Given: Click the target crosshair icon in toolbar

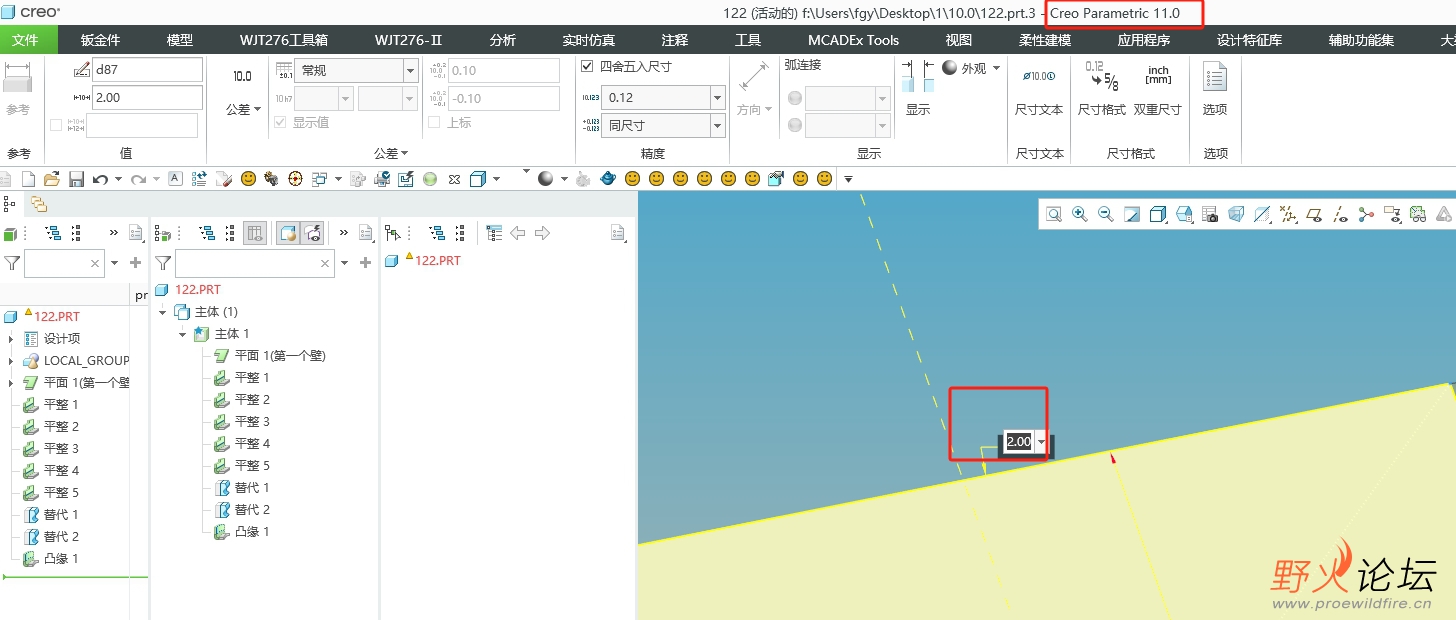Looking at the screenshot, I should coord(295,179).
